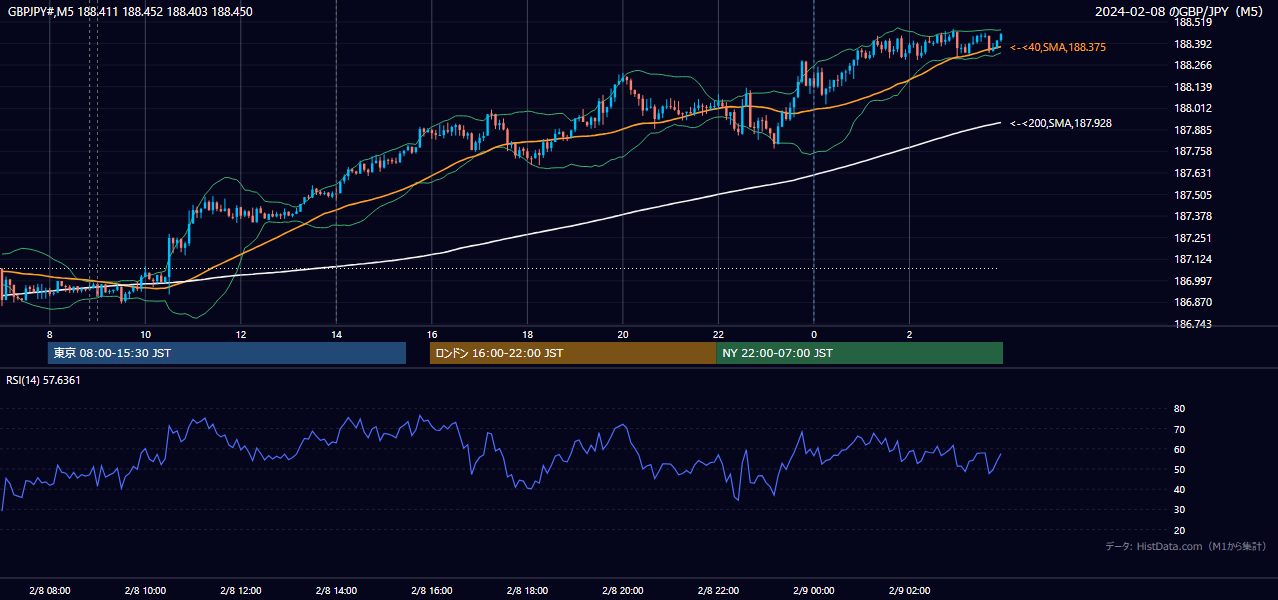
Task: Click hour tick 10 under the price chart
Action: 145,334
